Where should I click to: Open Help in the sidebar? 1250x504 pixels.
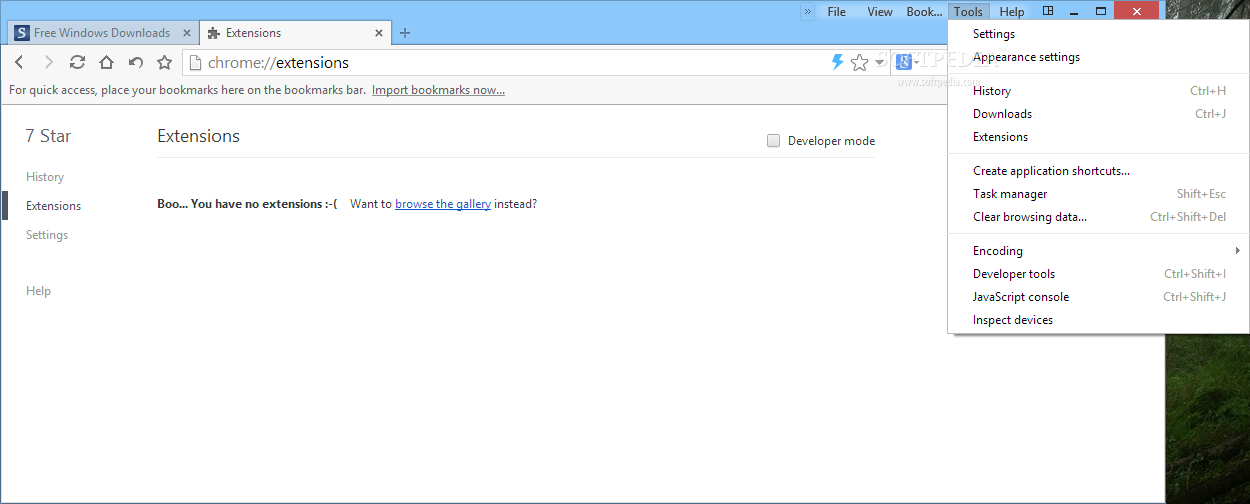[38, 291]
